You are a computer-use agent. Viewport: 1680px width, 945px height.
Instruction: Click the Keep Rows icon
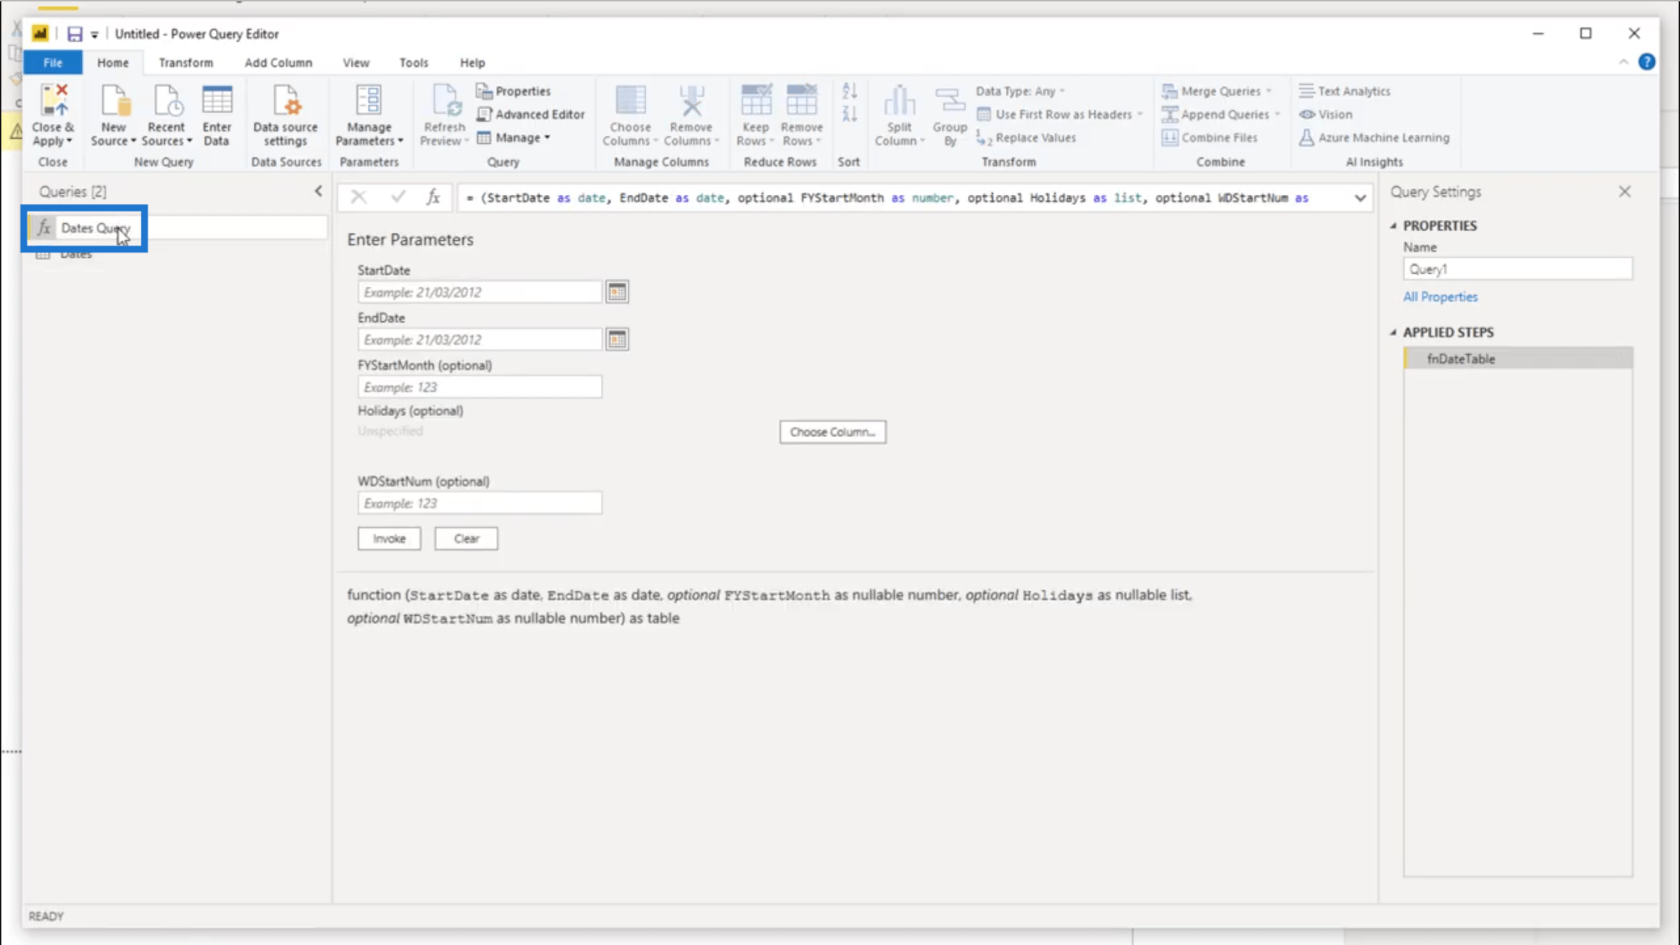[x=756, y=101]
